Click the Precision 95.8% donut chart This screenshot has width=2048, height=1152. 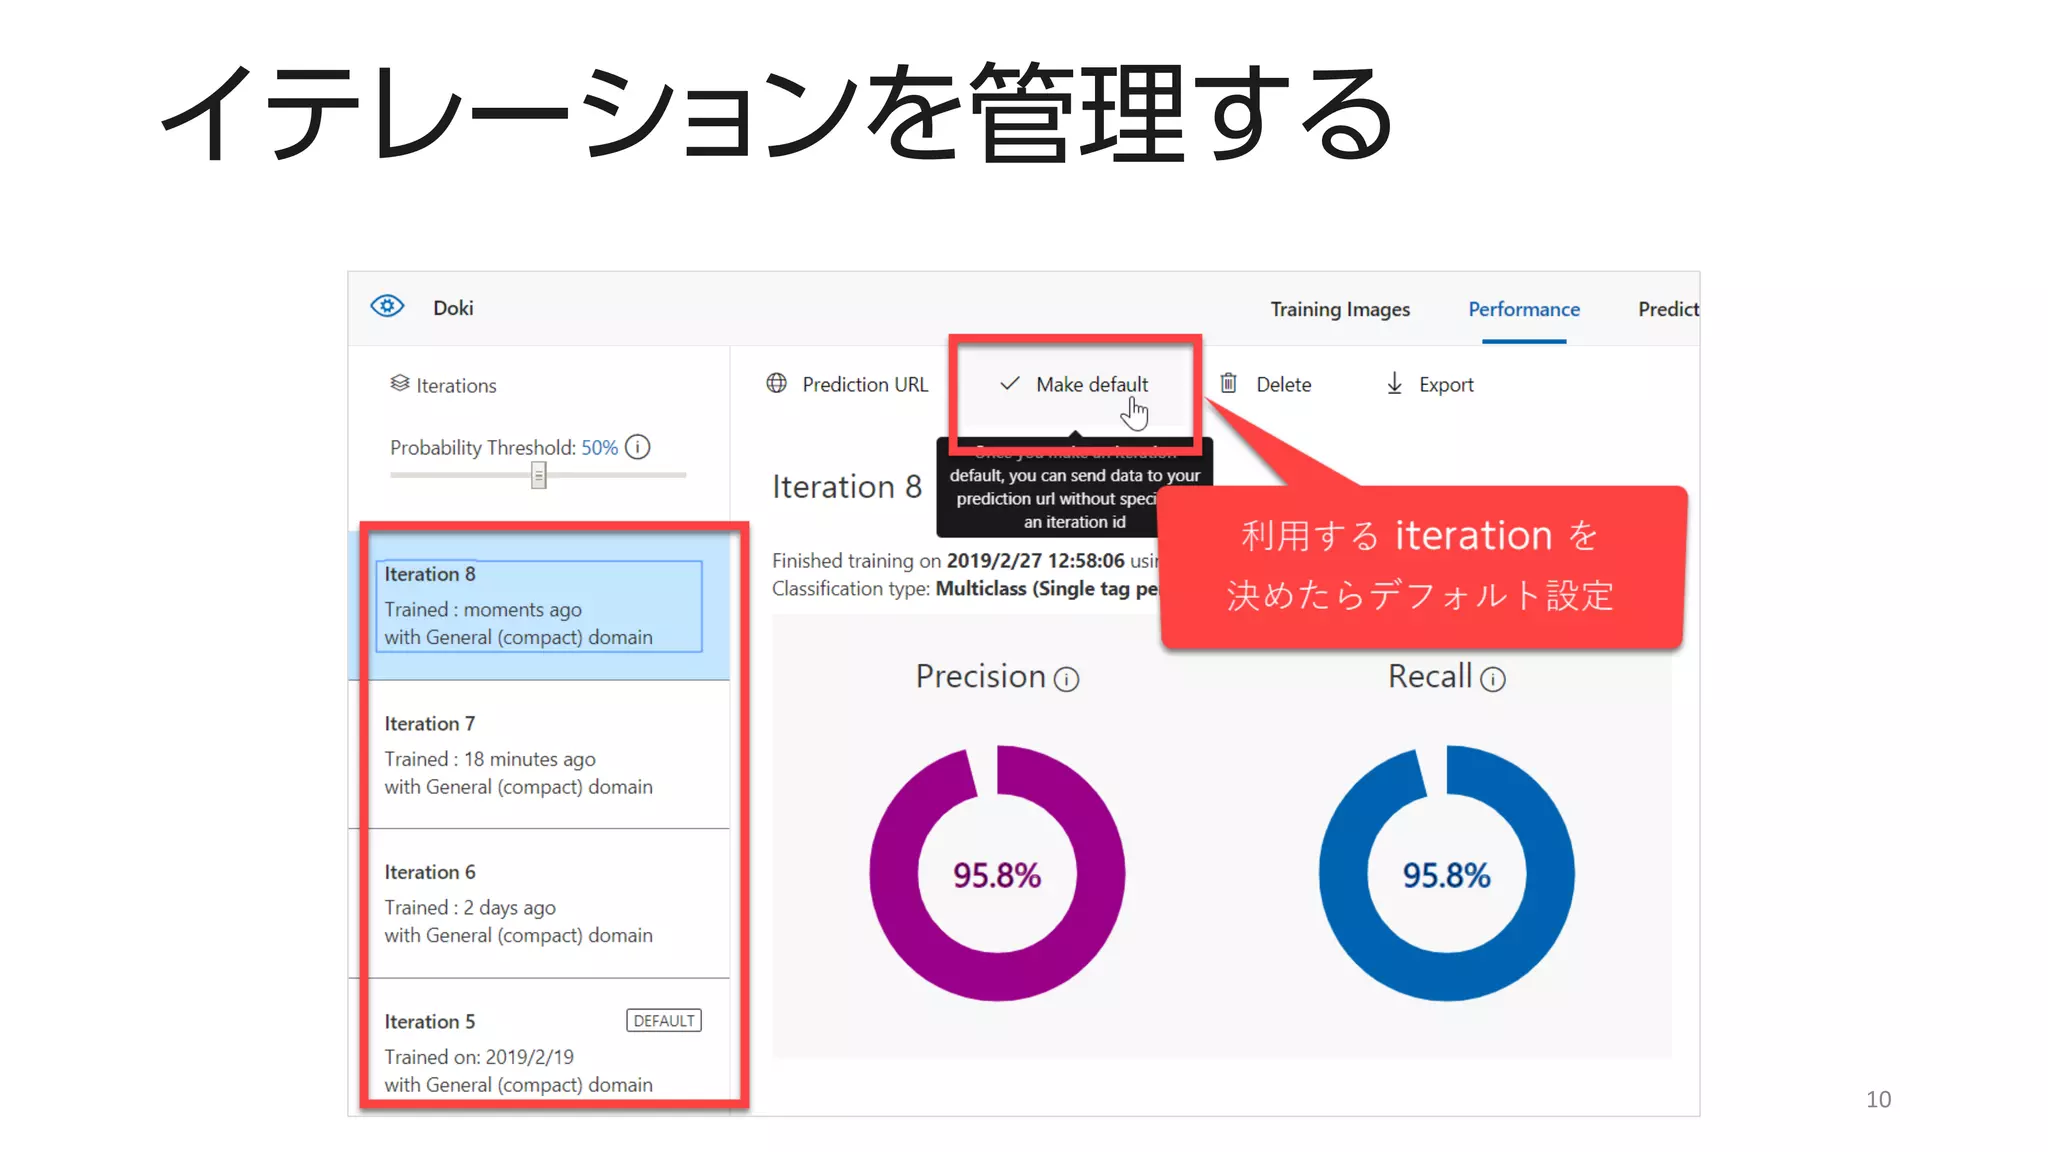coord(997,873)
